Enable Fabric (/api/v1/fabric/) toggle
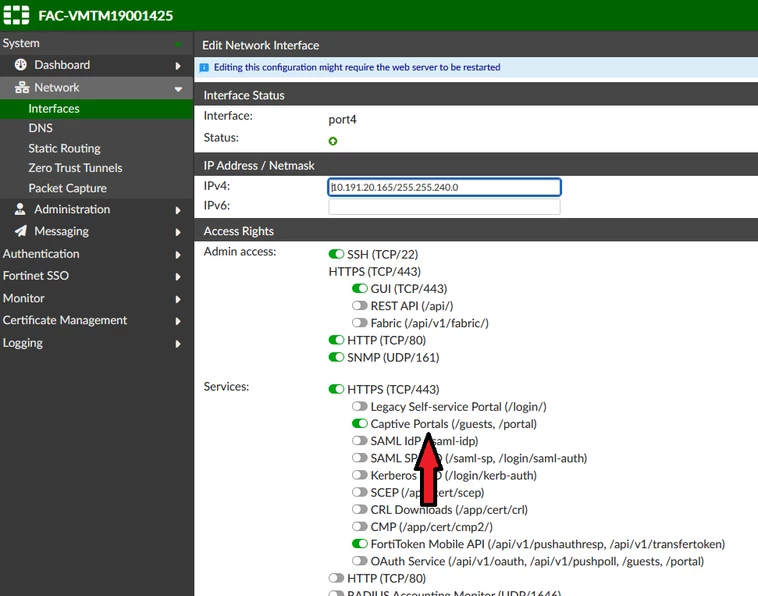Screen dimensions: 758x596 pyautogui.click(x=360, y=322)
